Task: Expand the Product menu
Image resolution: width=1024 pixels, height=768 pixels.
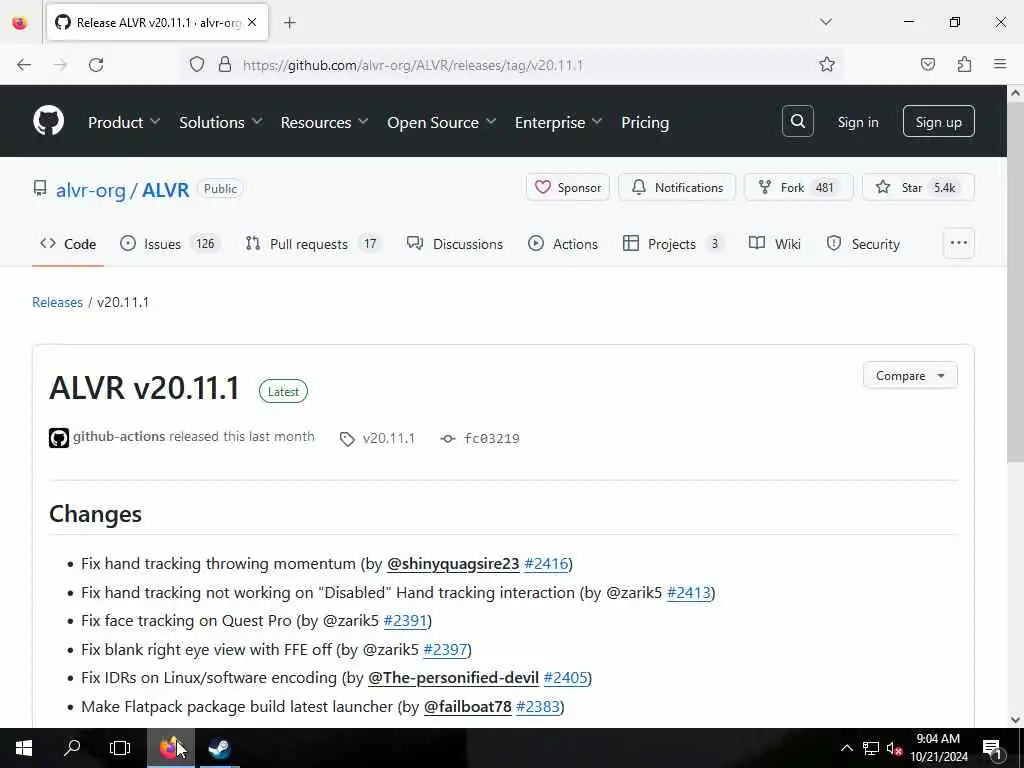Action: tap(124, 122)
